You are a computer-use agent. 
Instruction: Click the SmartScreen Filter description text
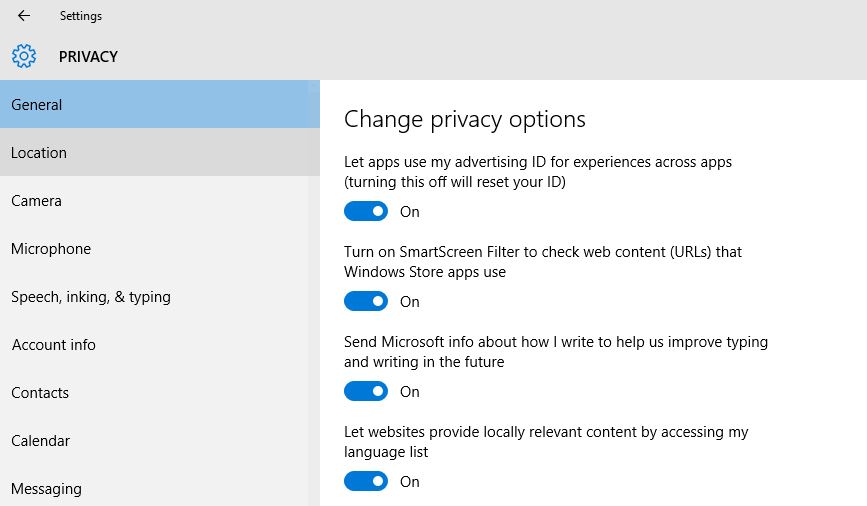pos(543,262)
